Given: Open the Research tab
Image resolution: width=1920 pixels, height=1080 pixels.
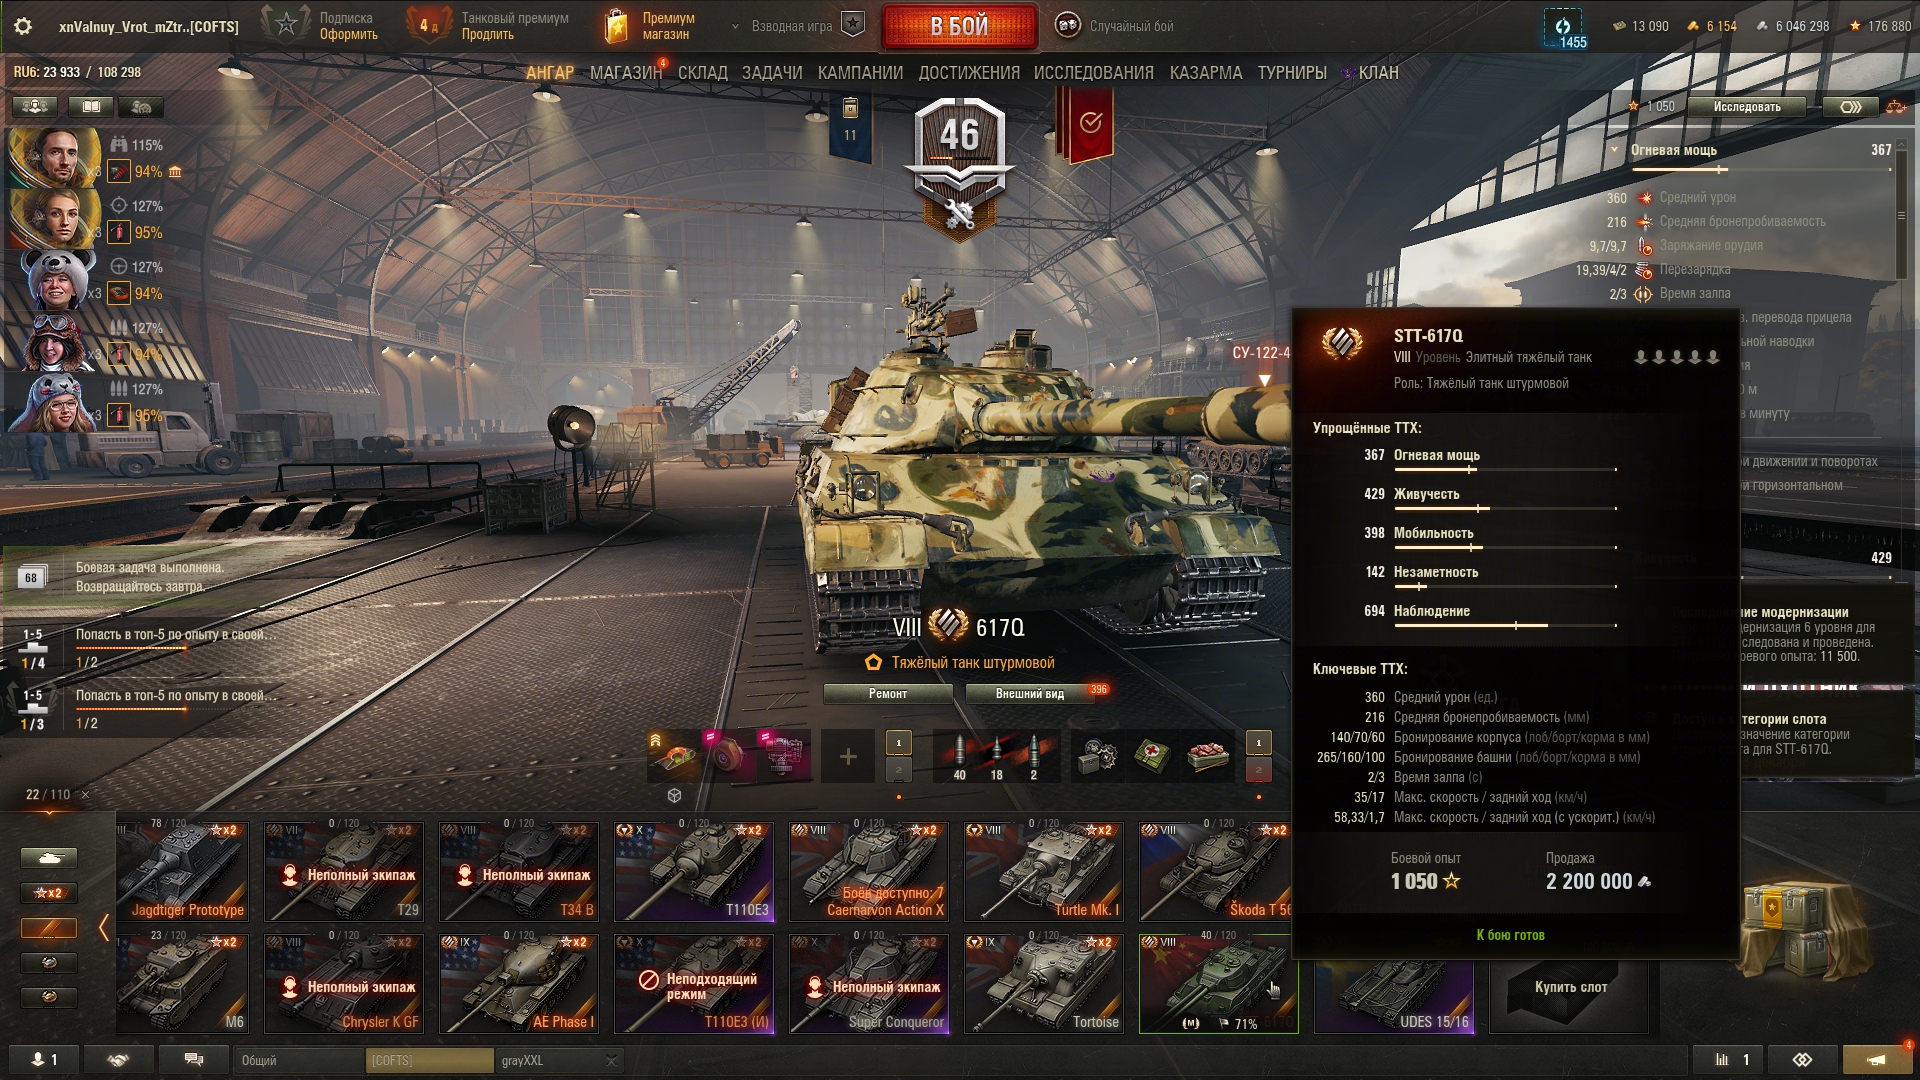Looking at the screenshot, I should pyautogui.click(x=1094, y=73).
